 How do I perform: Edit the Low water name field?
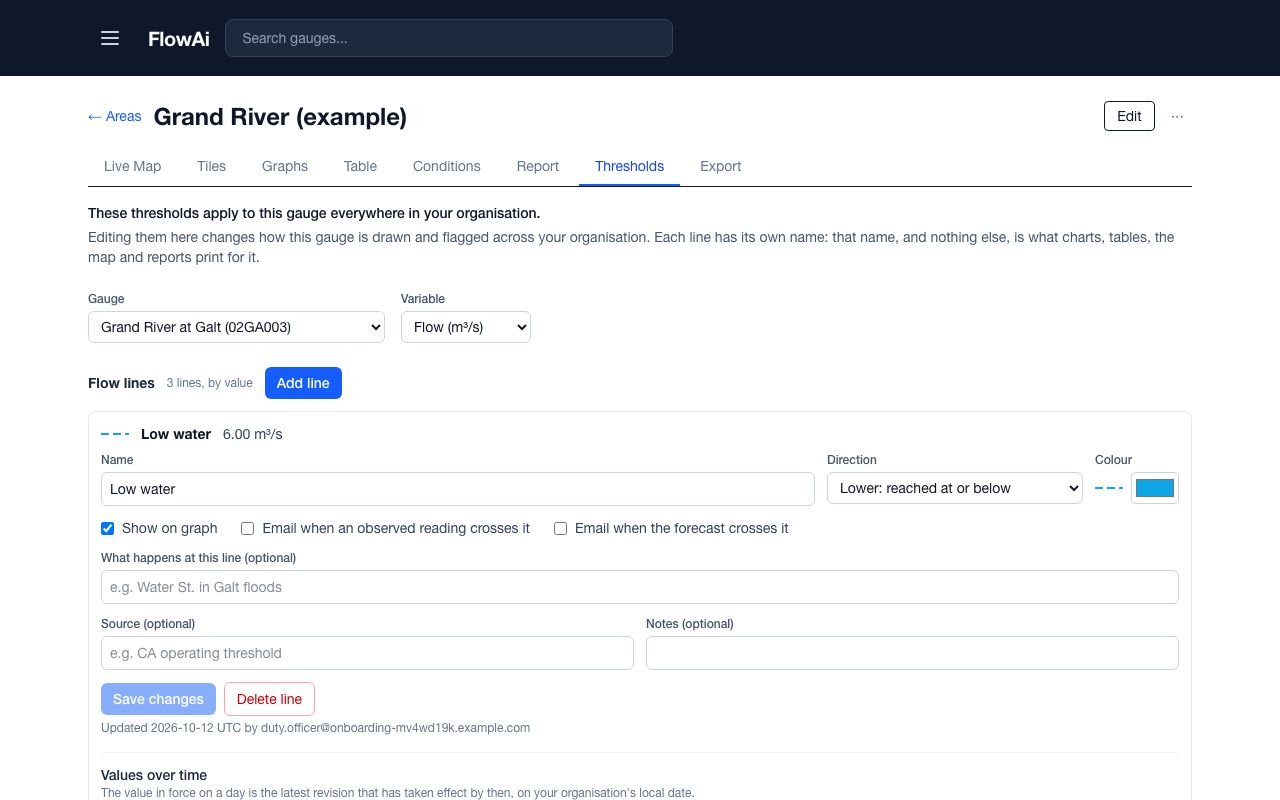click(x=458, y=489)
